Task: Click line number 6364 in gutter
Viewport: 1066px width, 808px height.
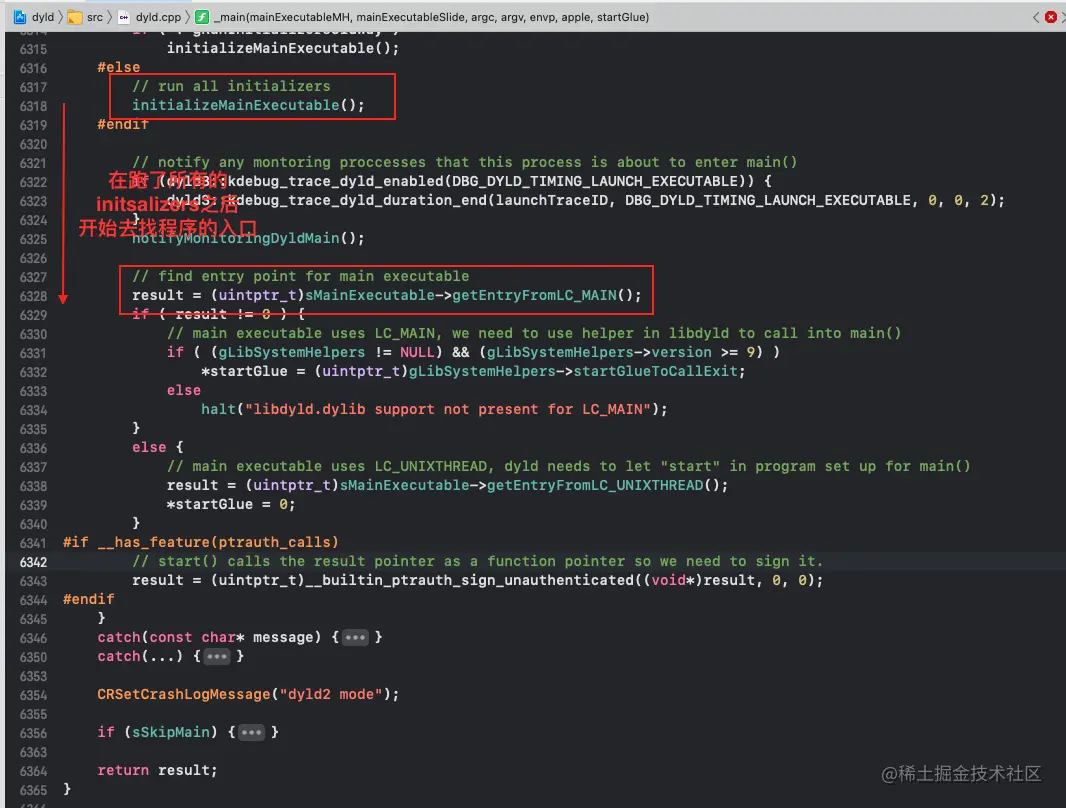Action: 33,771
